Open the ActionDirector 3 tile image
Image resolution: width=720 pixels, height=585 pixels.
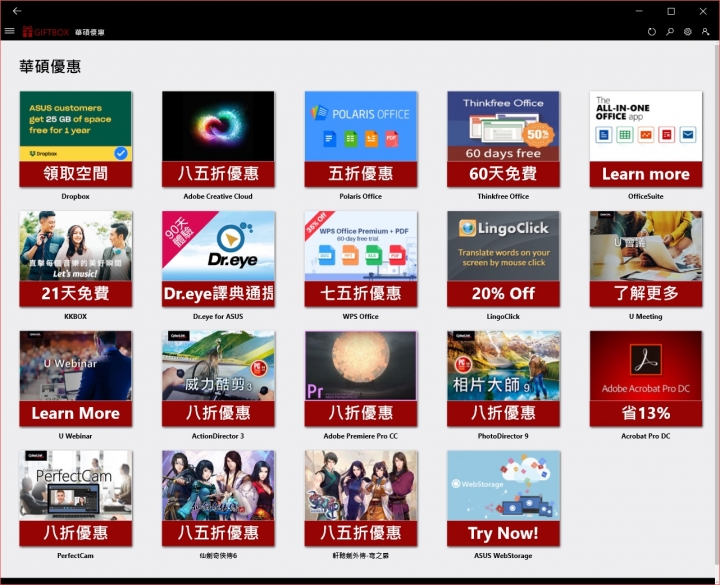218,366
